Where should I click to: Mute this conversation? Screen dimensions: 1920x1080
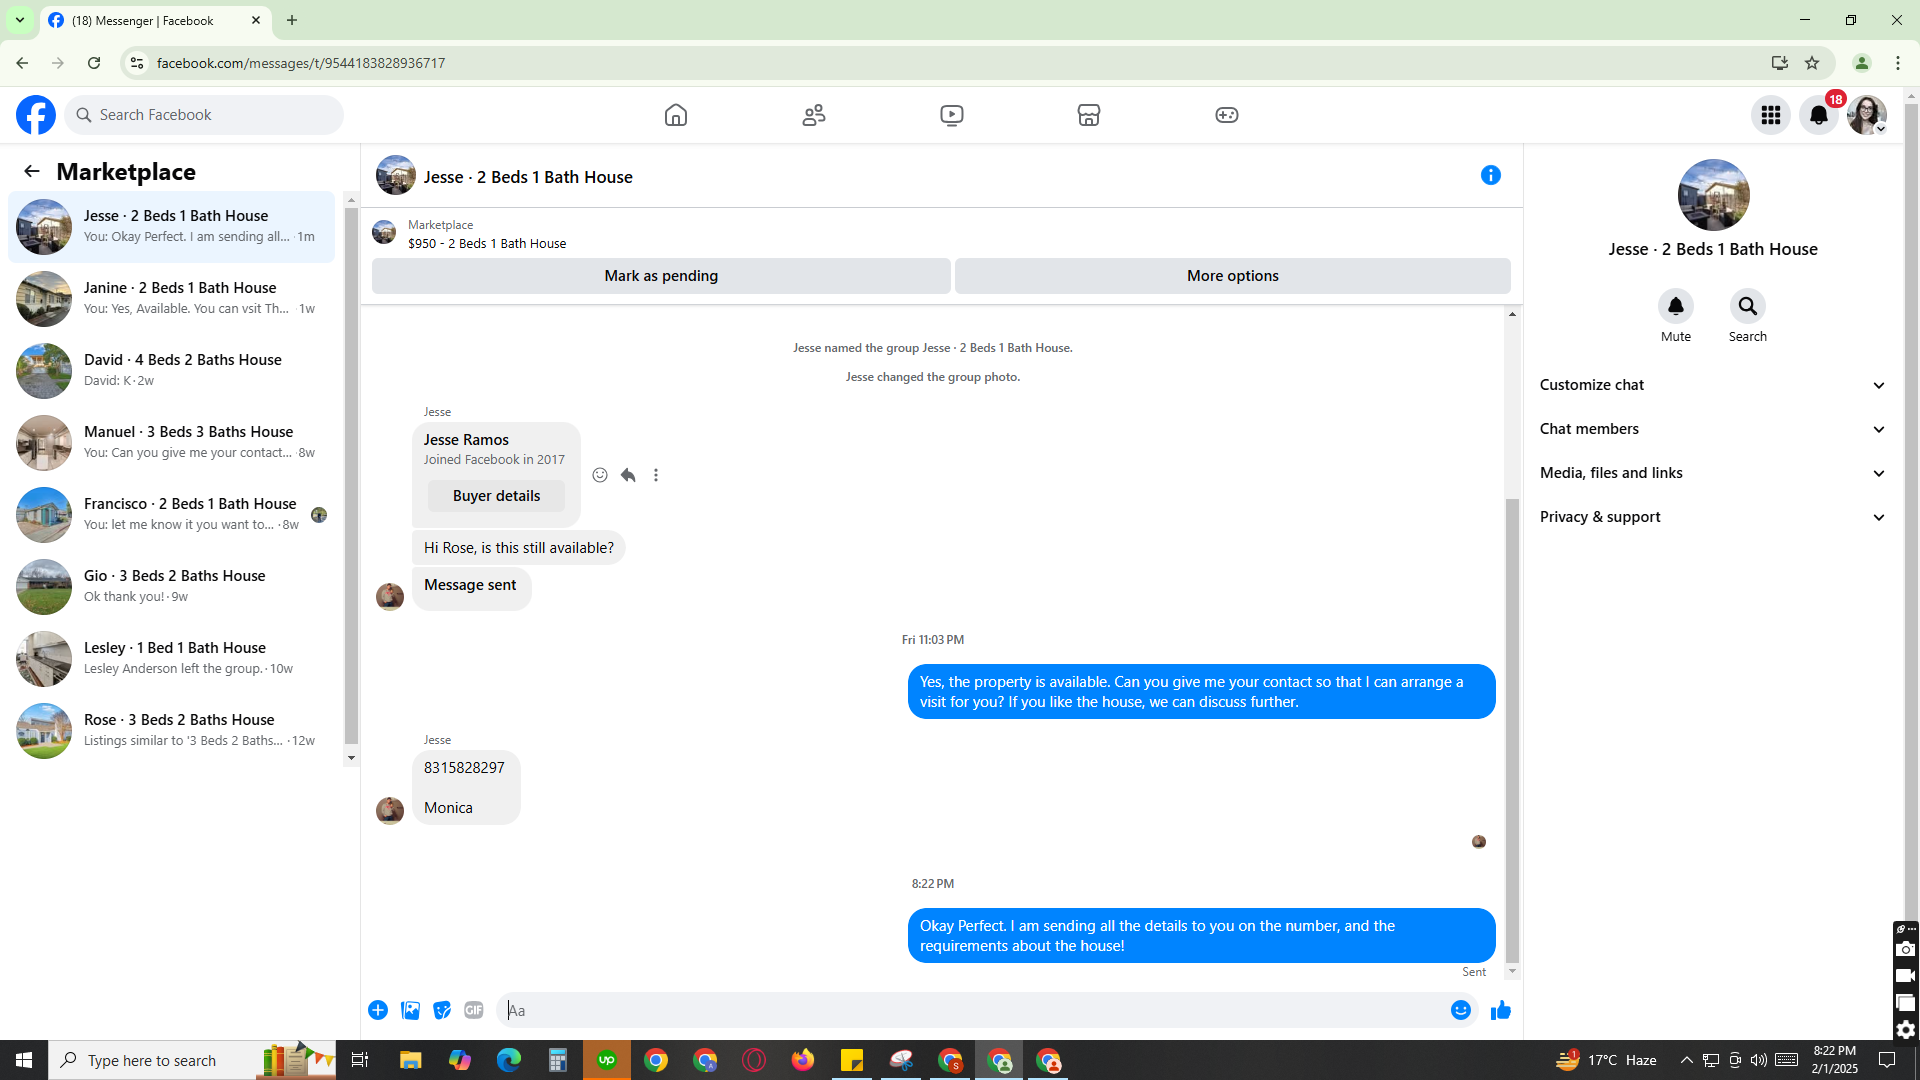[1675, 306]
